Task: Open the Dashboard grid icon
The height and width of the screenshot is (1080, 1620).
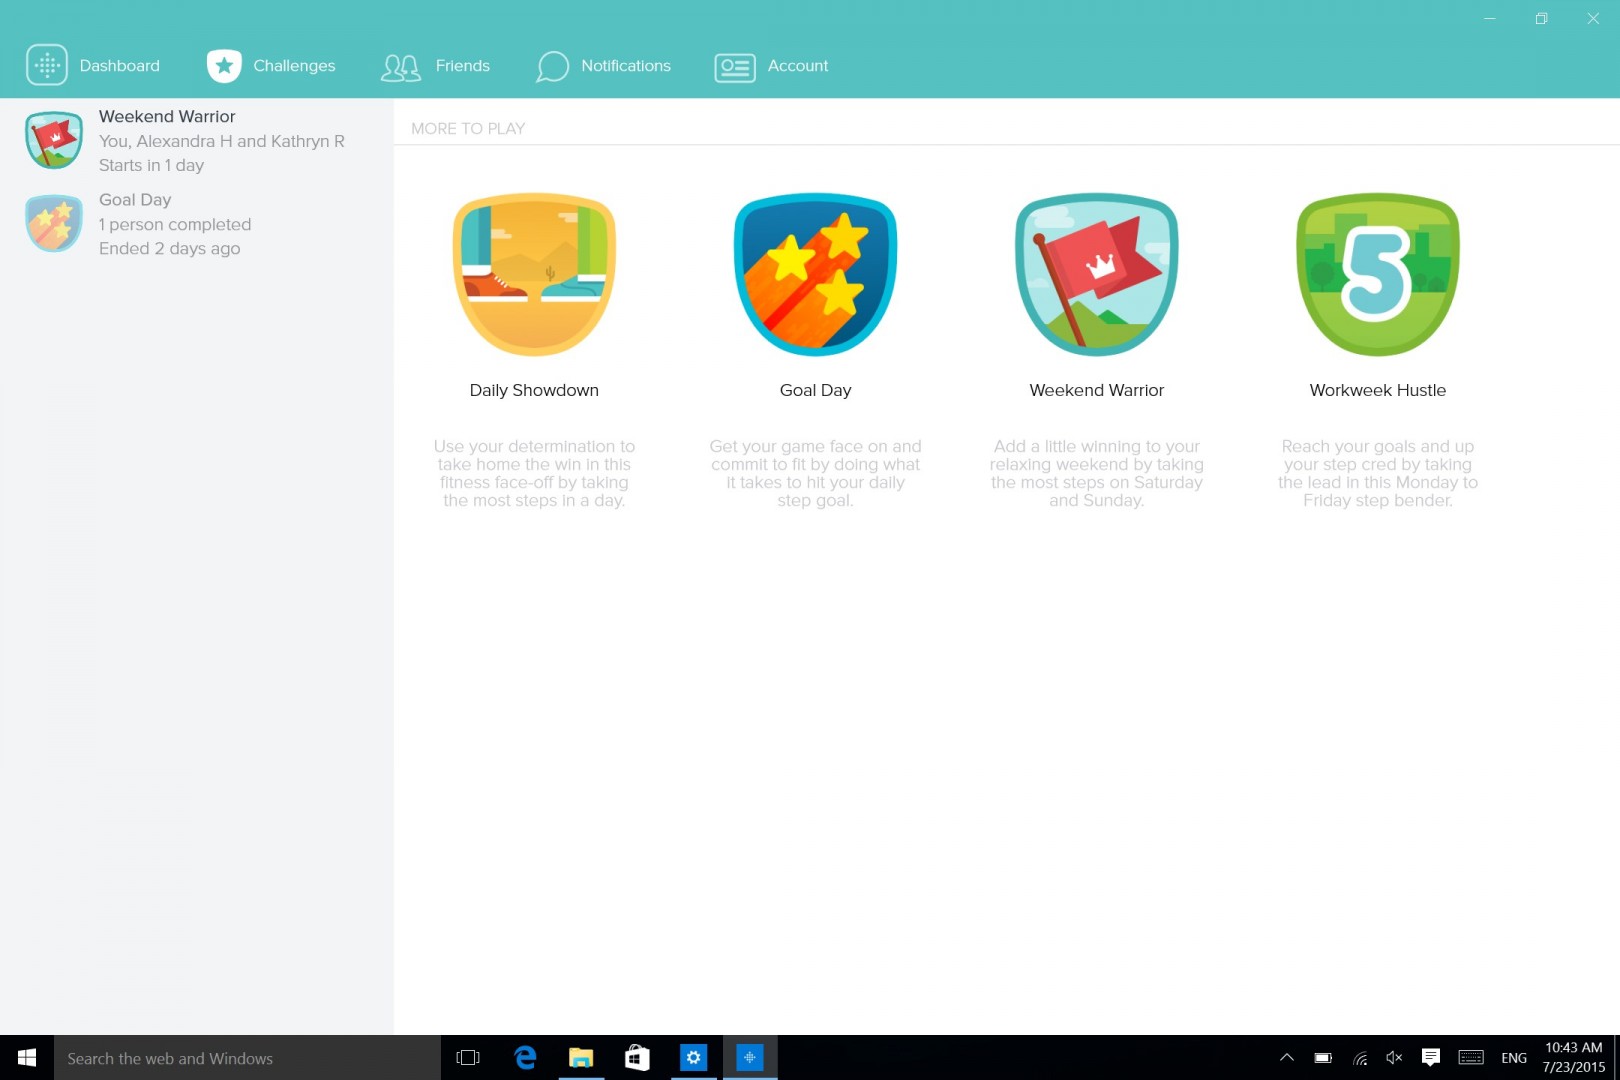Action: click(x=47, y=65)
